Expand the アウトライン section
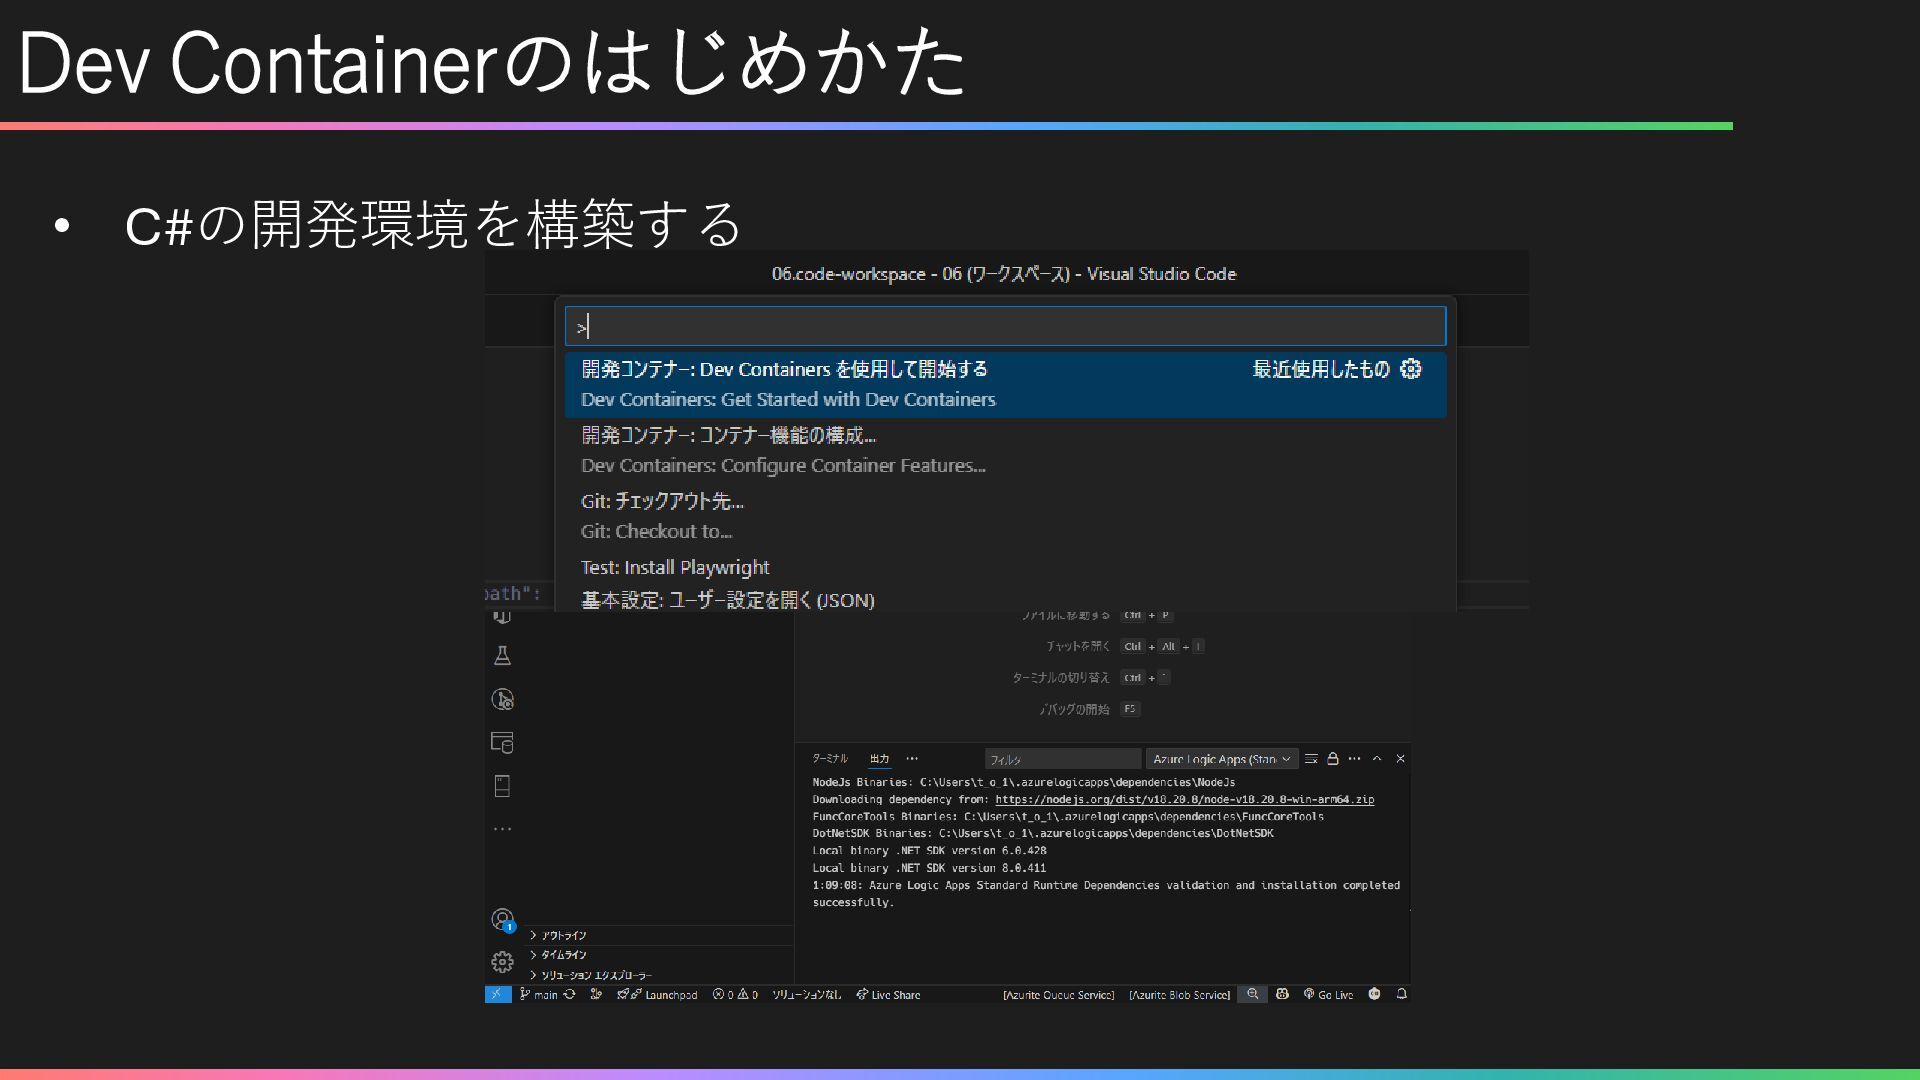The height and width of the screenshot is (1080, 1920). (661, 935)
